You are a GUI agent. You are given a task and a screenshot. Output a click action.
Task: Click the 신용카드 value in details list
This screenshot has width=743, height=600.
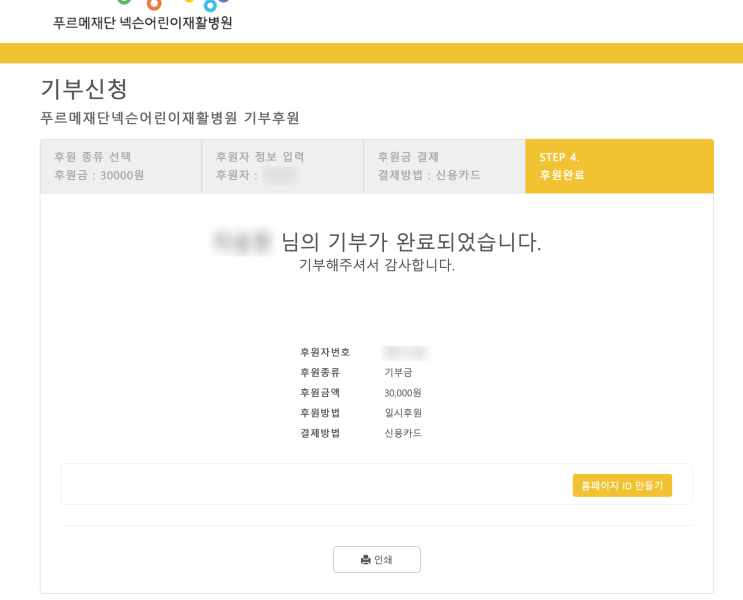point(403,433)
